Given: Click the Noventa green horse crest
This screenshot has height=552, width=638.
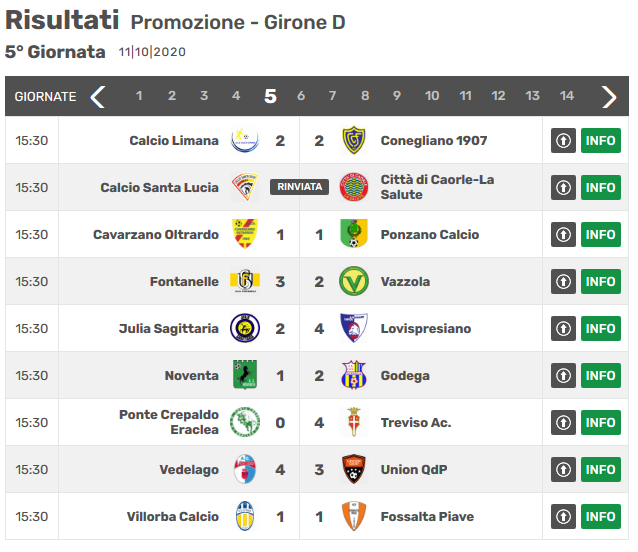Looking at the screenshot, I should coord(245,375).
